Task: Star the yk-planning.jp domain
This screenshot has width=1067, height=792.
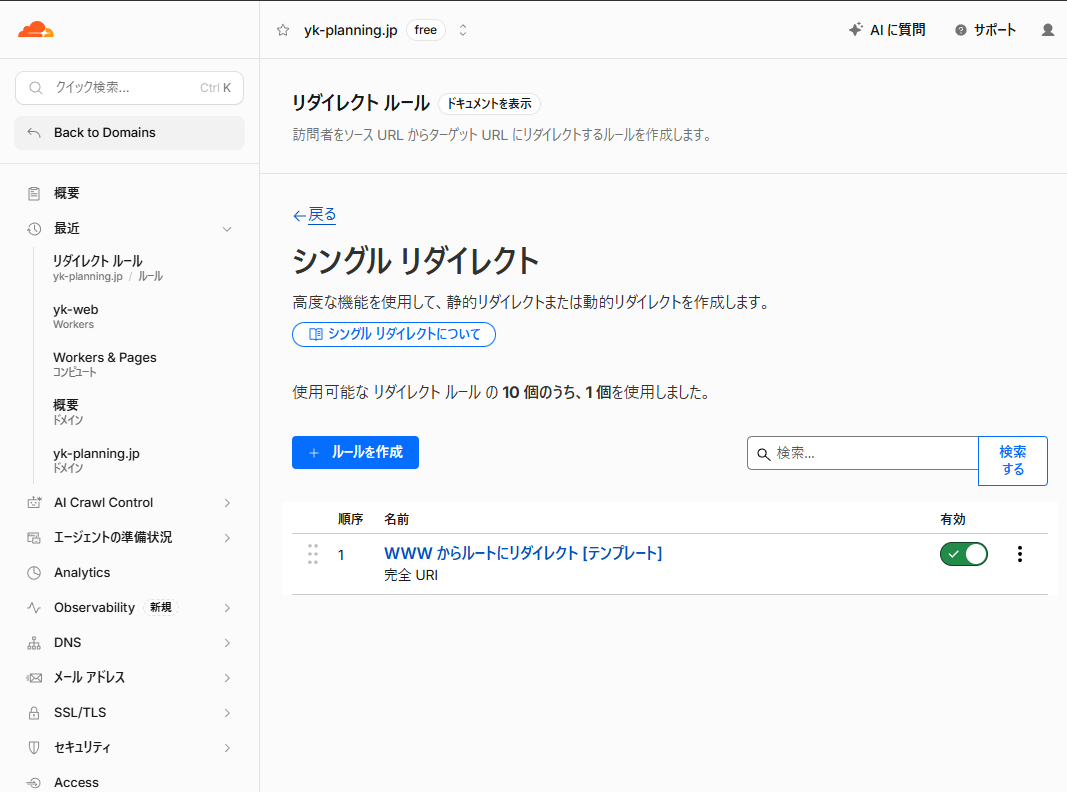Action: pyautogui.click(x=283, y=30)
